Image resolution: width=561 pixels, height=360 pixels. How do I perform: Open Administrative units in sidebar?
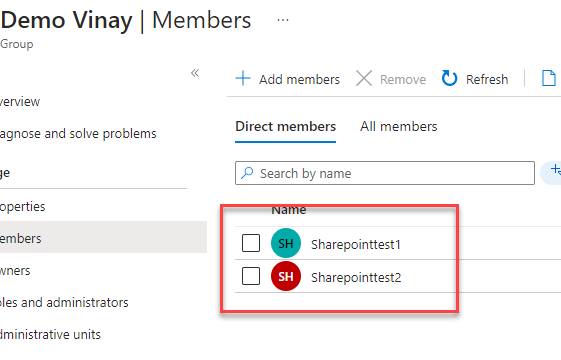tap(50, 335)
